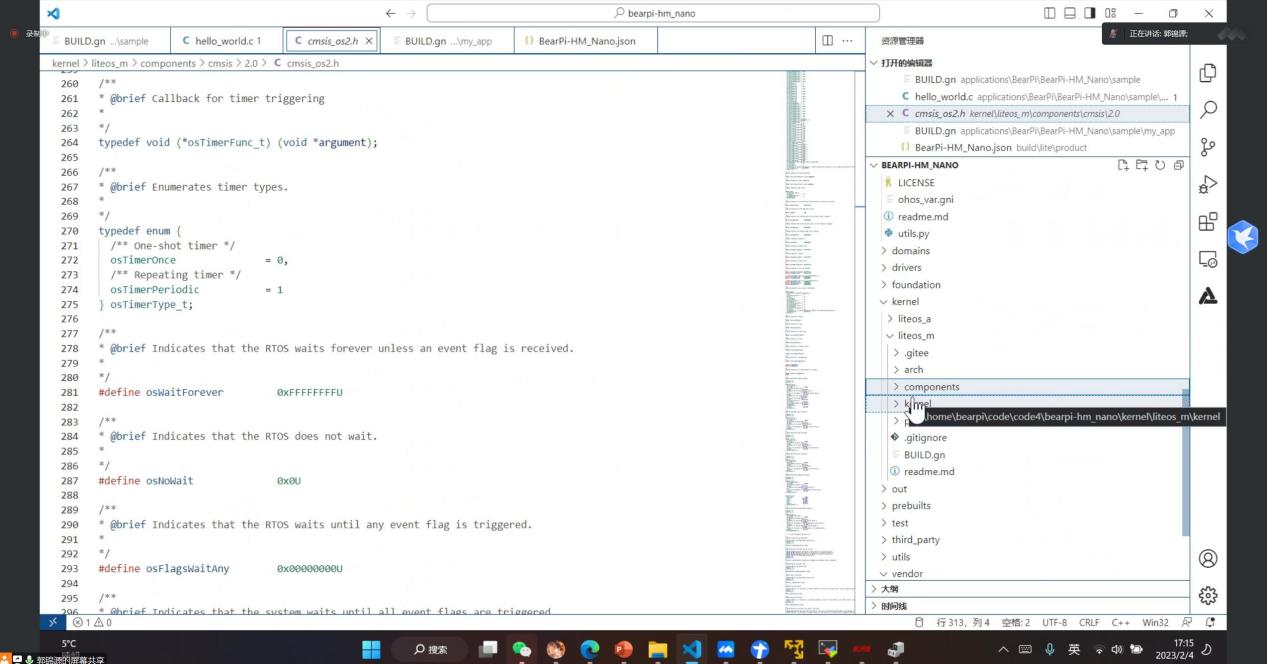Open the Run and Debug view
Viewport: 1267px width, 664px height.
pos(1208,184)
